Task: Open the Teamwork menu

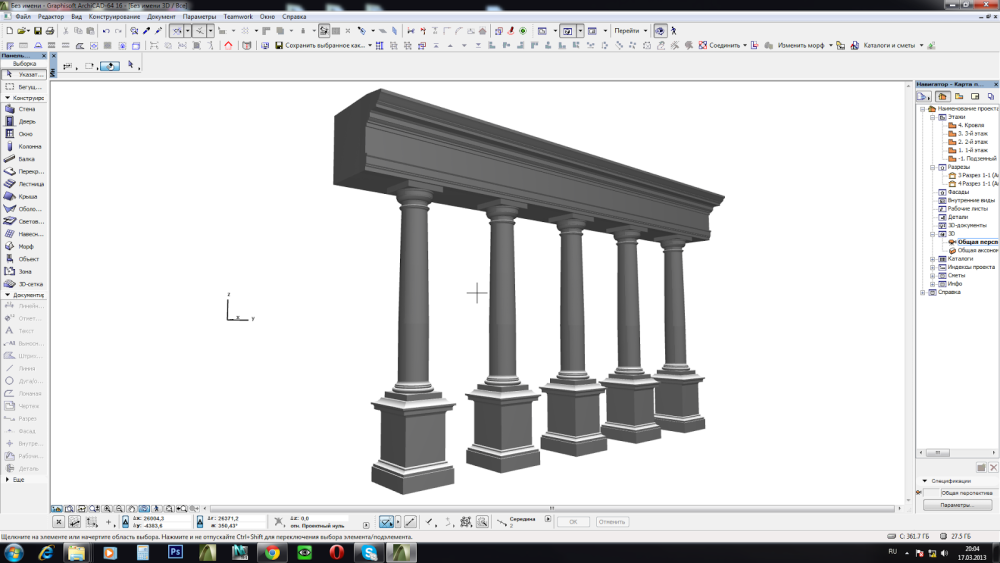Action: tap(239, 17)
